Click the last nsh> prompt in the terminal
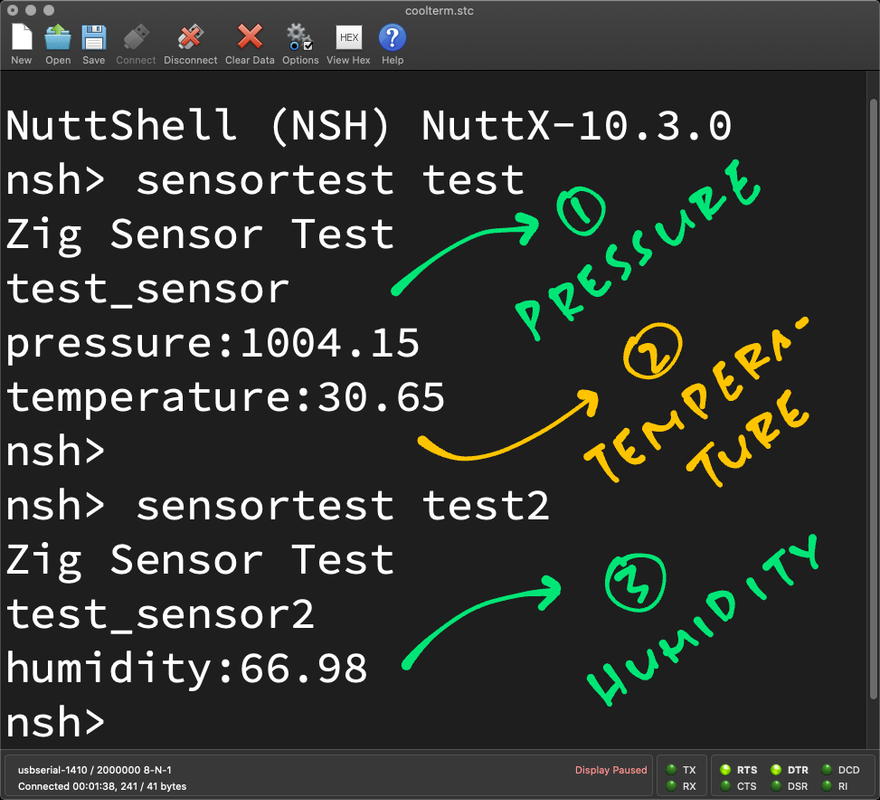Screen dimensions: 880x800 click(56, 721)
